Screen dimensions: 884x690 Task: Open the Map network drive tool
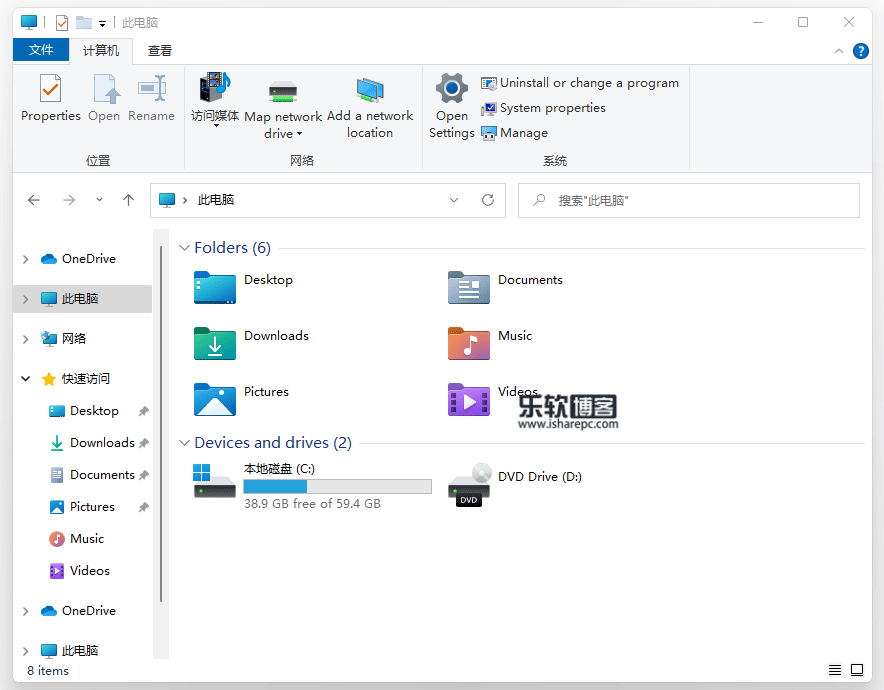(x=283, y=94)
